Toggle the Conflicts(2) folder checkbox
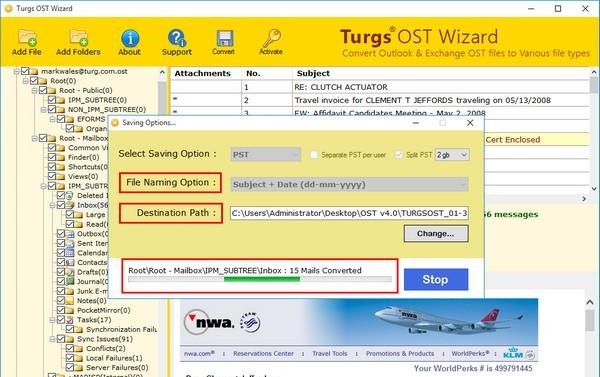The width and height of the screenshot is (600, 377). tap(70, 349)
